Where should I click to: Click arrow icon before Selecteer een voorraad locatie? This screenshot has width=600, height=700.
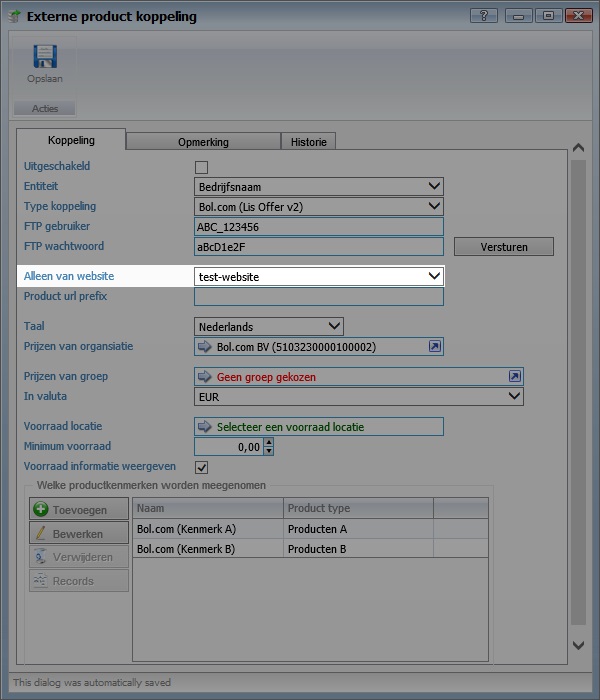tap(206, 427)
